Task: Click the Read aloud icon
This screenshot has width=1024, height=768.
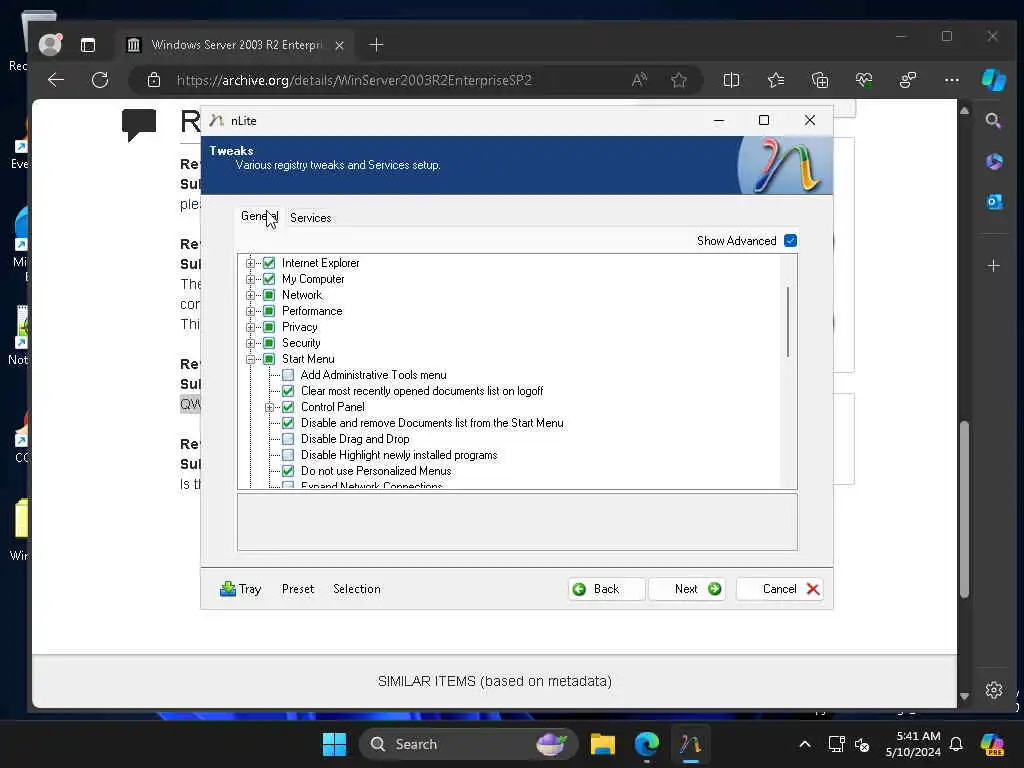Action: pos(639,80)
